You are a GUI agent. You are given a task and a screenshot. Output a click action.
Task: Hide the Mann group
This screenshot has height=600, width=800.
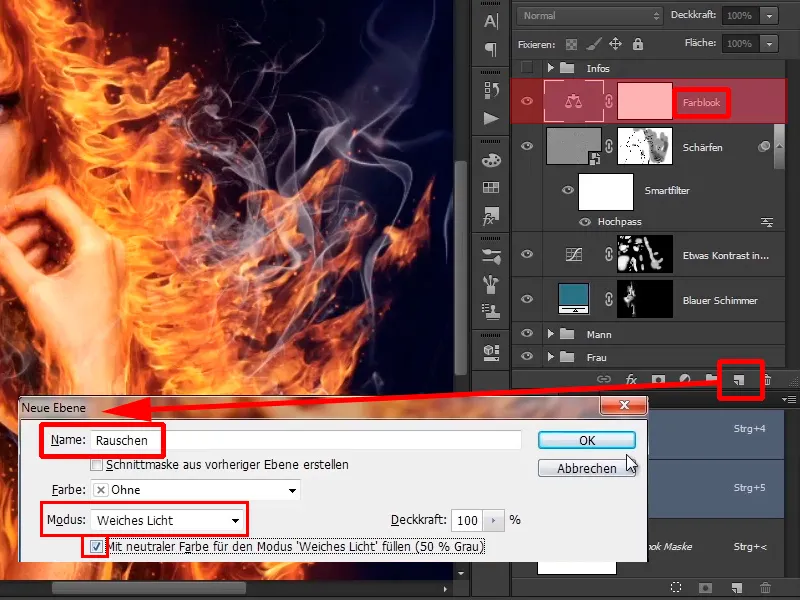[527, 333]
